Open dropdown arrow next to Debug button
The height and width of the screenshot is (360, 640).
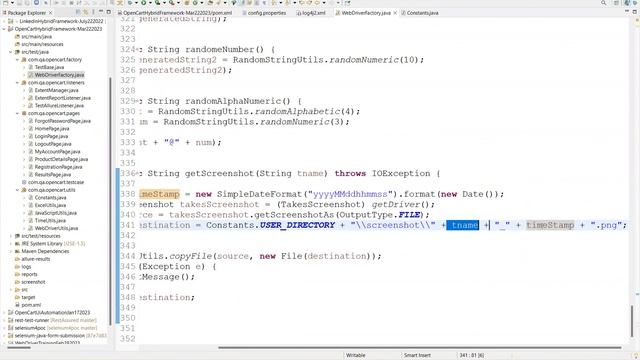point(136,3)
